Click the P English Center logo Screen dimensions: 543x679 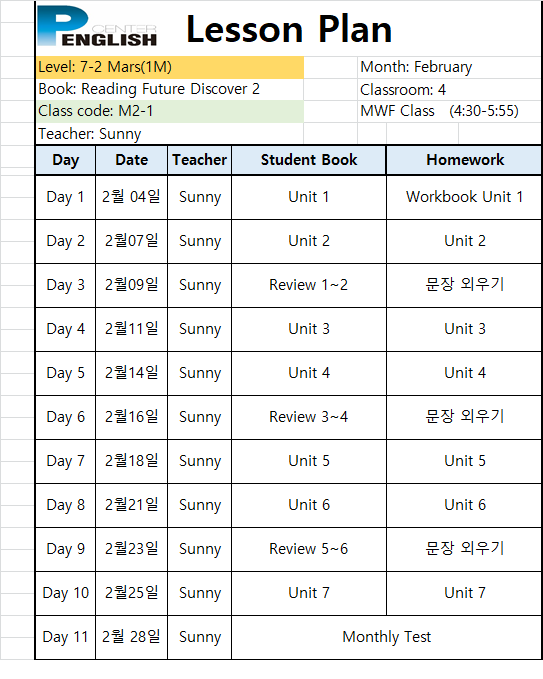97,26
